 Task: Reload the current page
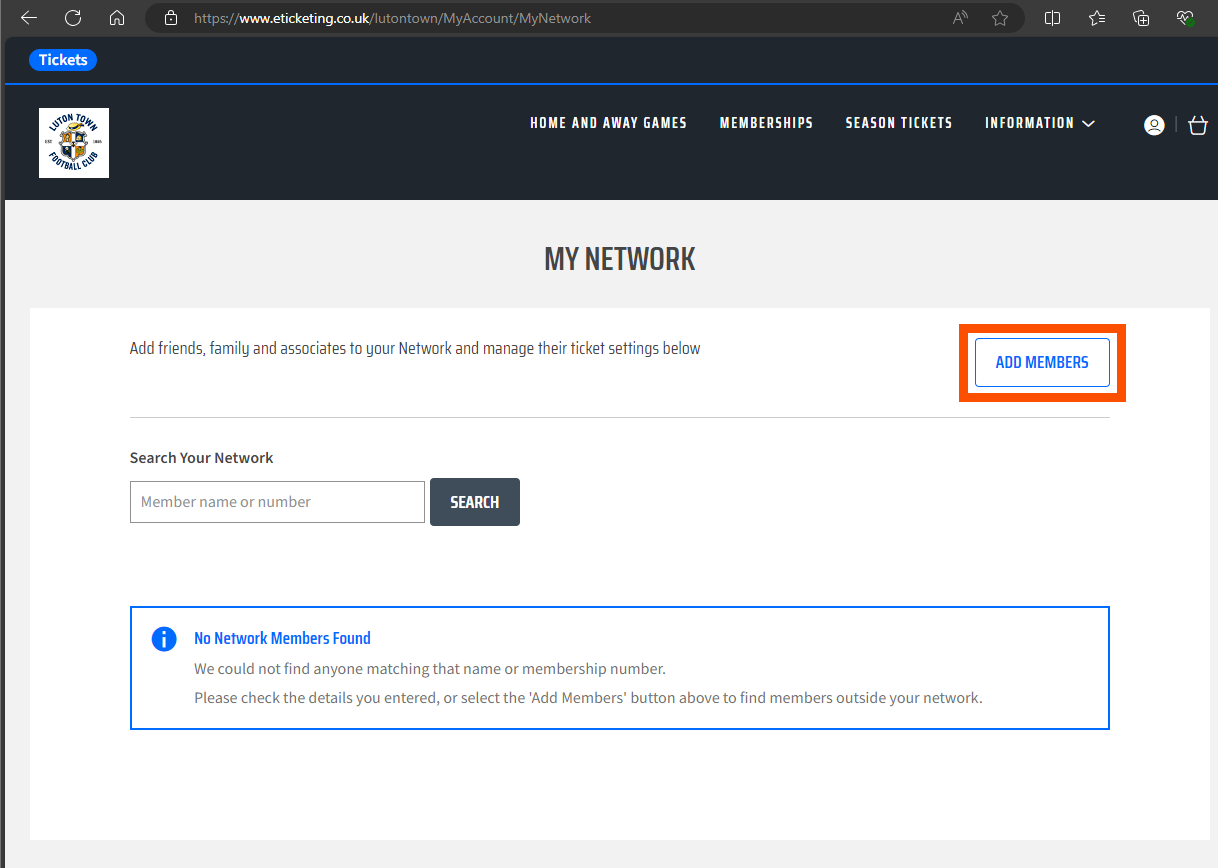73,18
